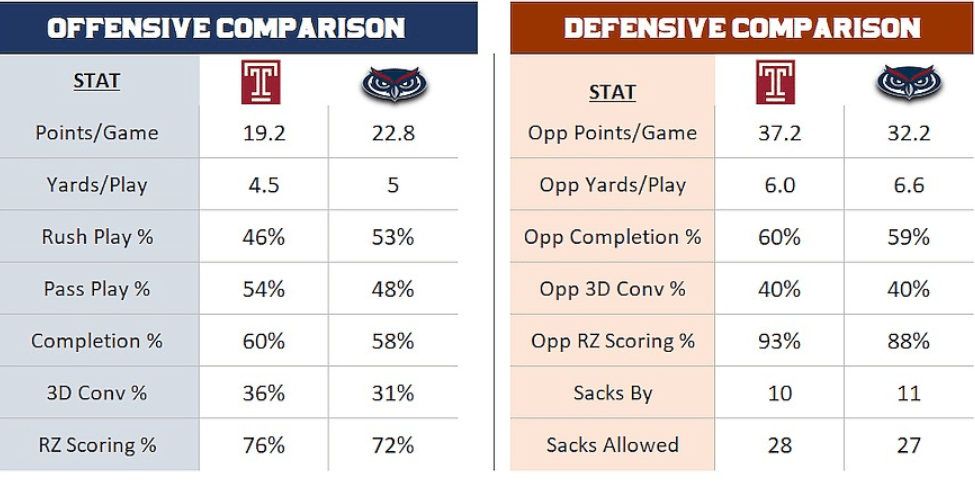Click the Temple logo in Offensive Comparison
This screenshot has height=487, width=975.
(261, 82)
